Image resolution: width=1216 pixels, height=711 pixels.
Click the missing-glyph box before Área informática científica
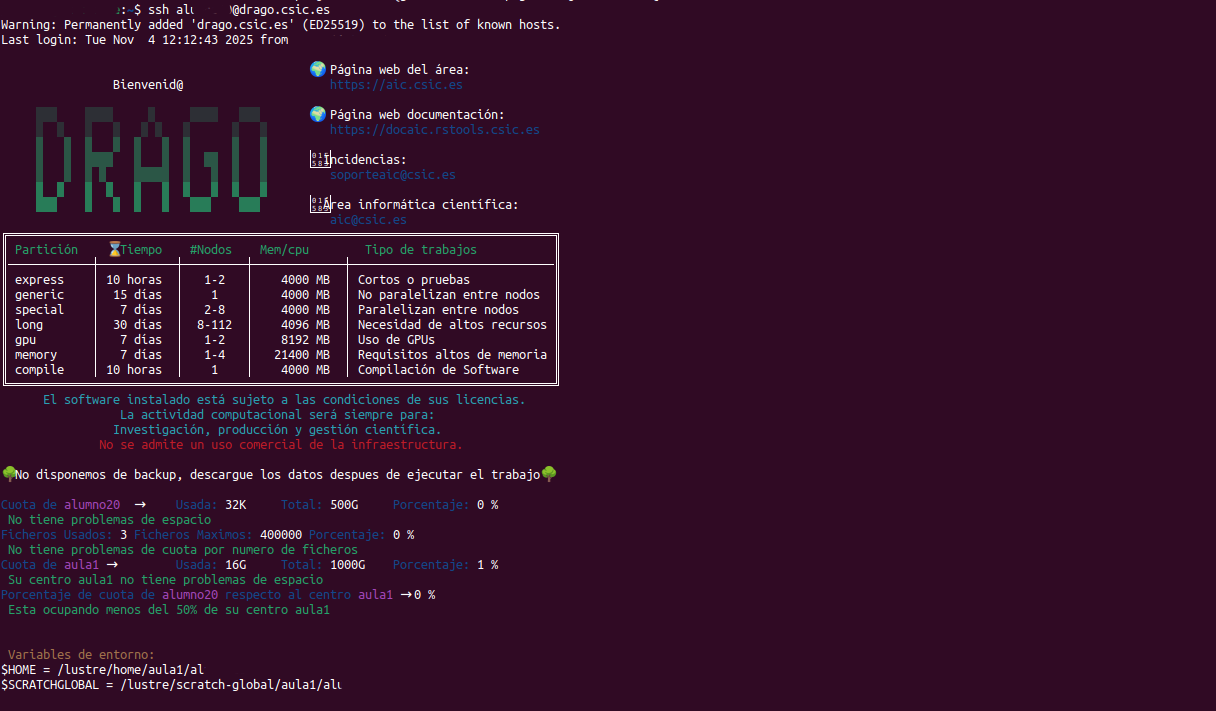click(x=318, y=204)
